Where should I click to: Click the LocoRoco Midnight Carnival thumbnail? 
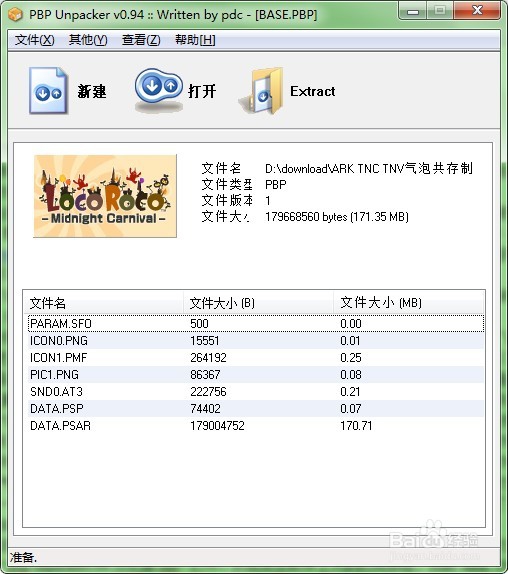click(105, 196)
